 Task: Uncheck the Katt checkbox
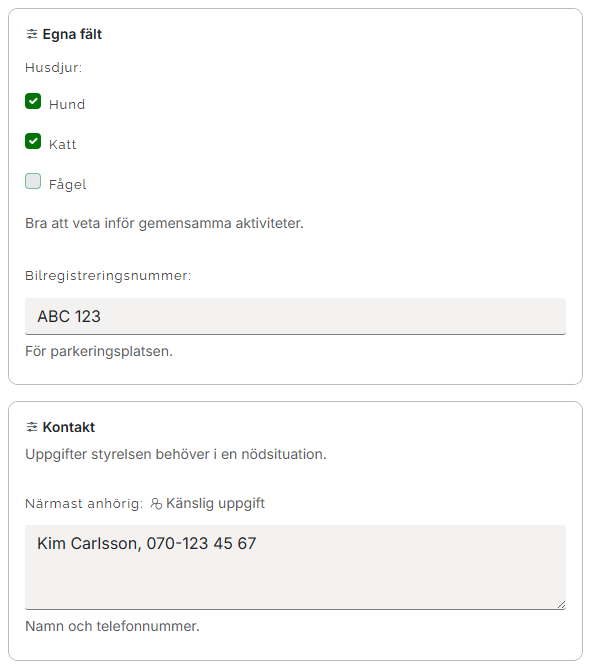33,141
